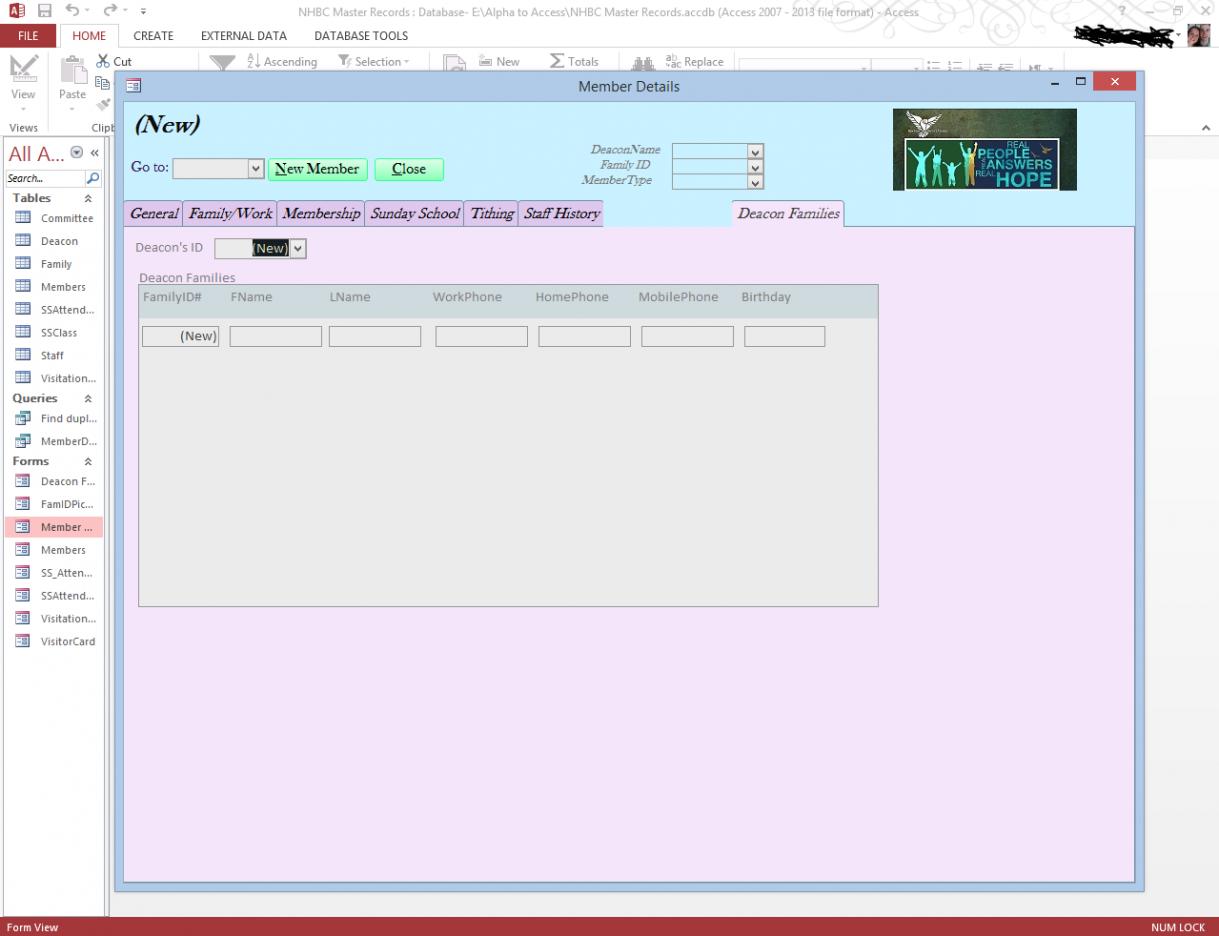Click the Real People Real Hope banner image
Screen dimensions: 1219x936
985,149
